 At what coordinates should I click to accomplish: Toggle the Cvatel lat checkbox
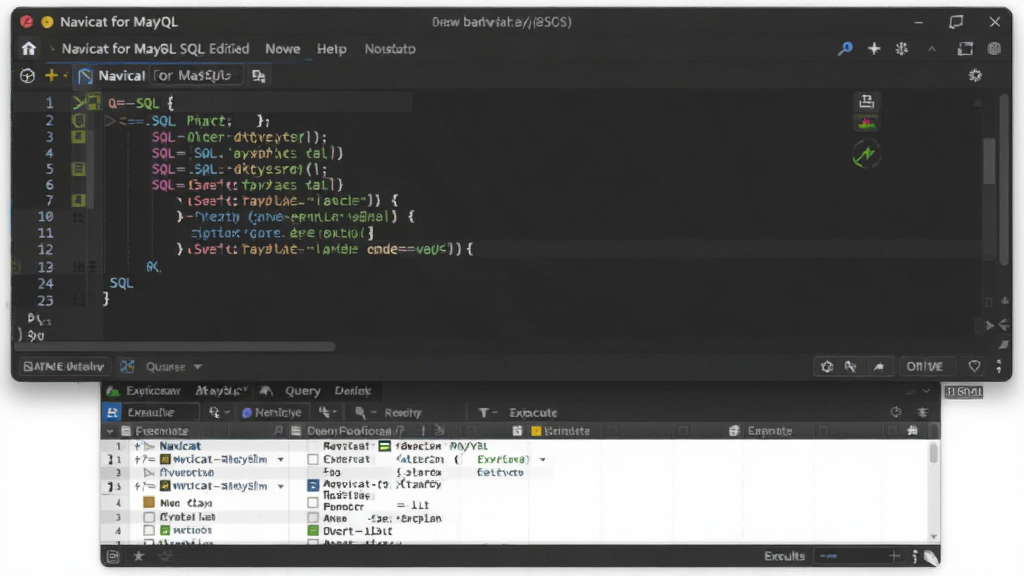point(149,517)
